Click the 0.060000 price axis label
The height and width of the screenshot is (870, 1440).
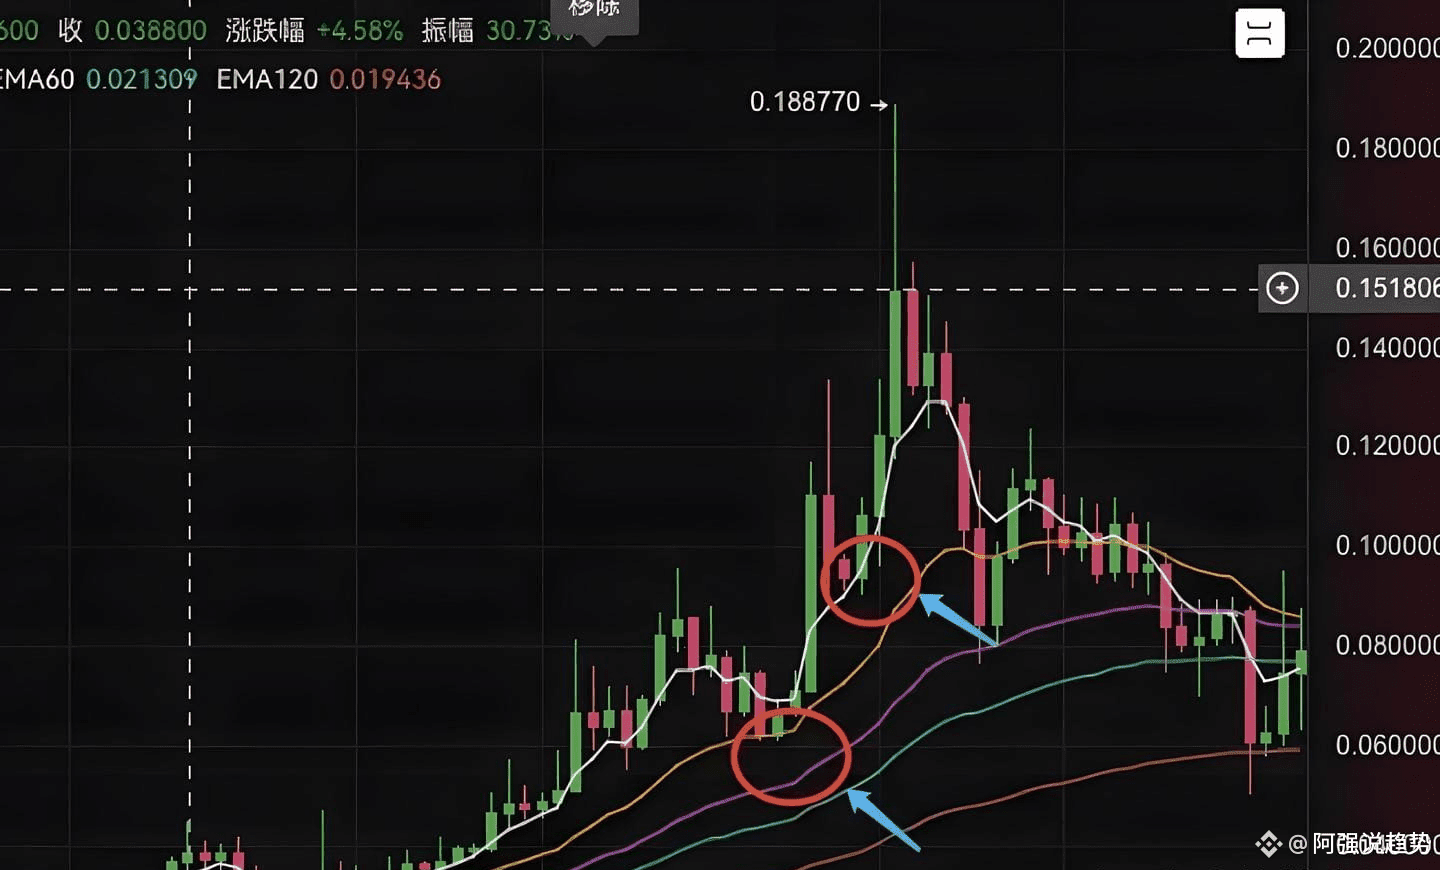tap(1387, 745)
